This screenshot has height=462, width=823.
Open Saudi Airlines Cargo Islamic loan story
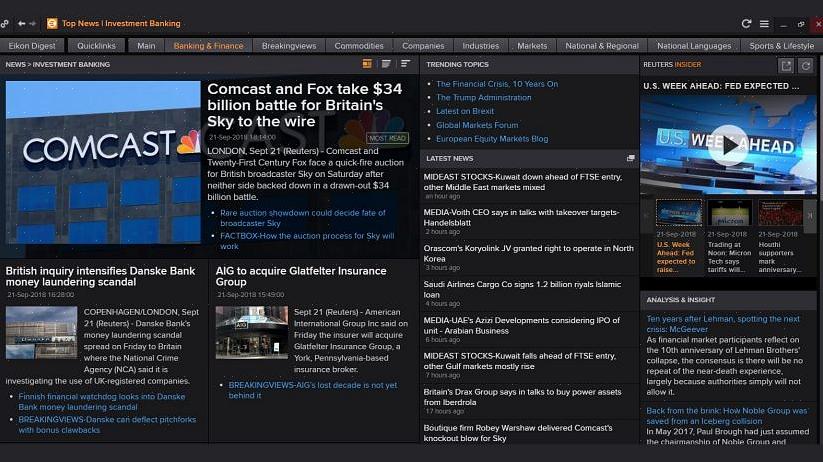(522, 289)
